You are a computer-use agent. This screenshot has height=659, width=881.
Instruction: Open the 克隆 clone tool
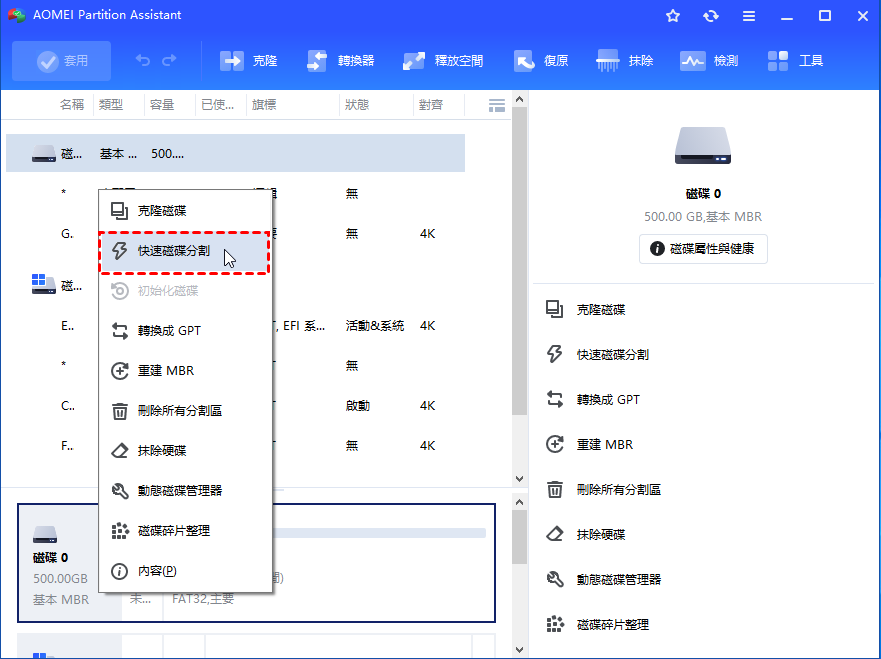point(248,61)
